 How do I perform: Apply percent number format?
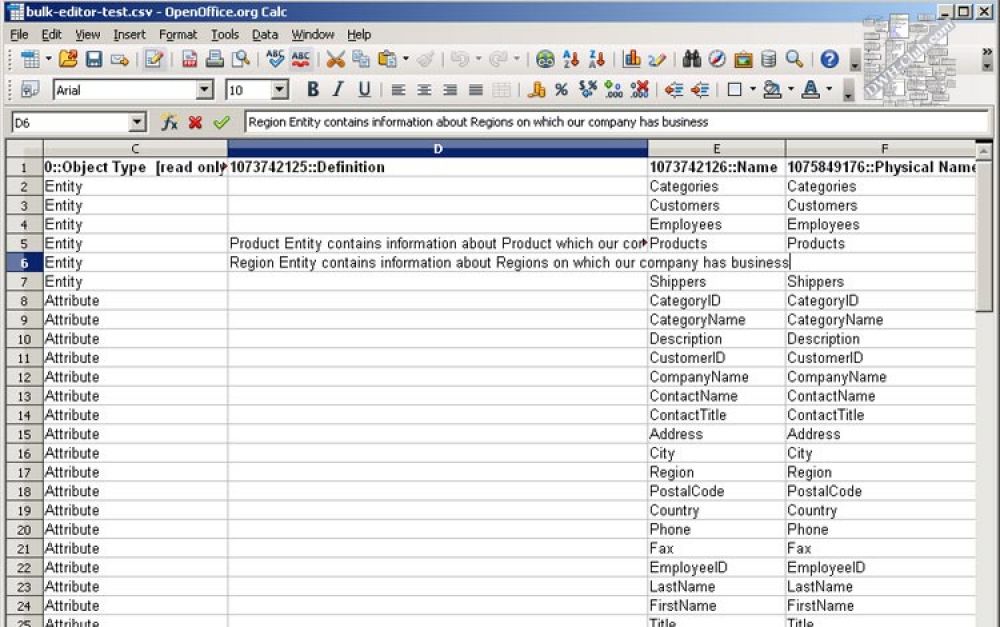click(x=561, y=90)
